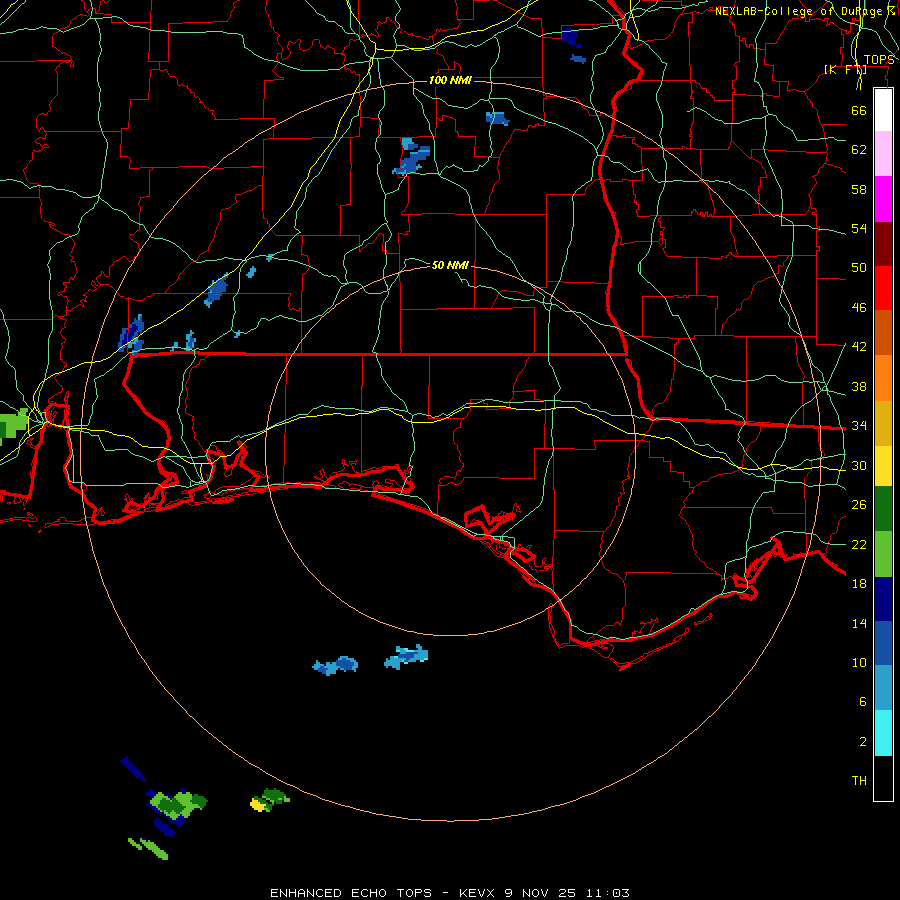Click the legend value '58'
The height and width of the screenshot is (900, 900).
(x=859, y=189)
